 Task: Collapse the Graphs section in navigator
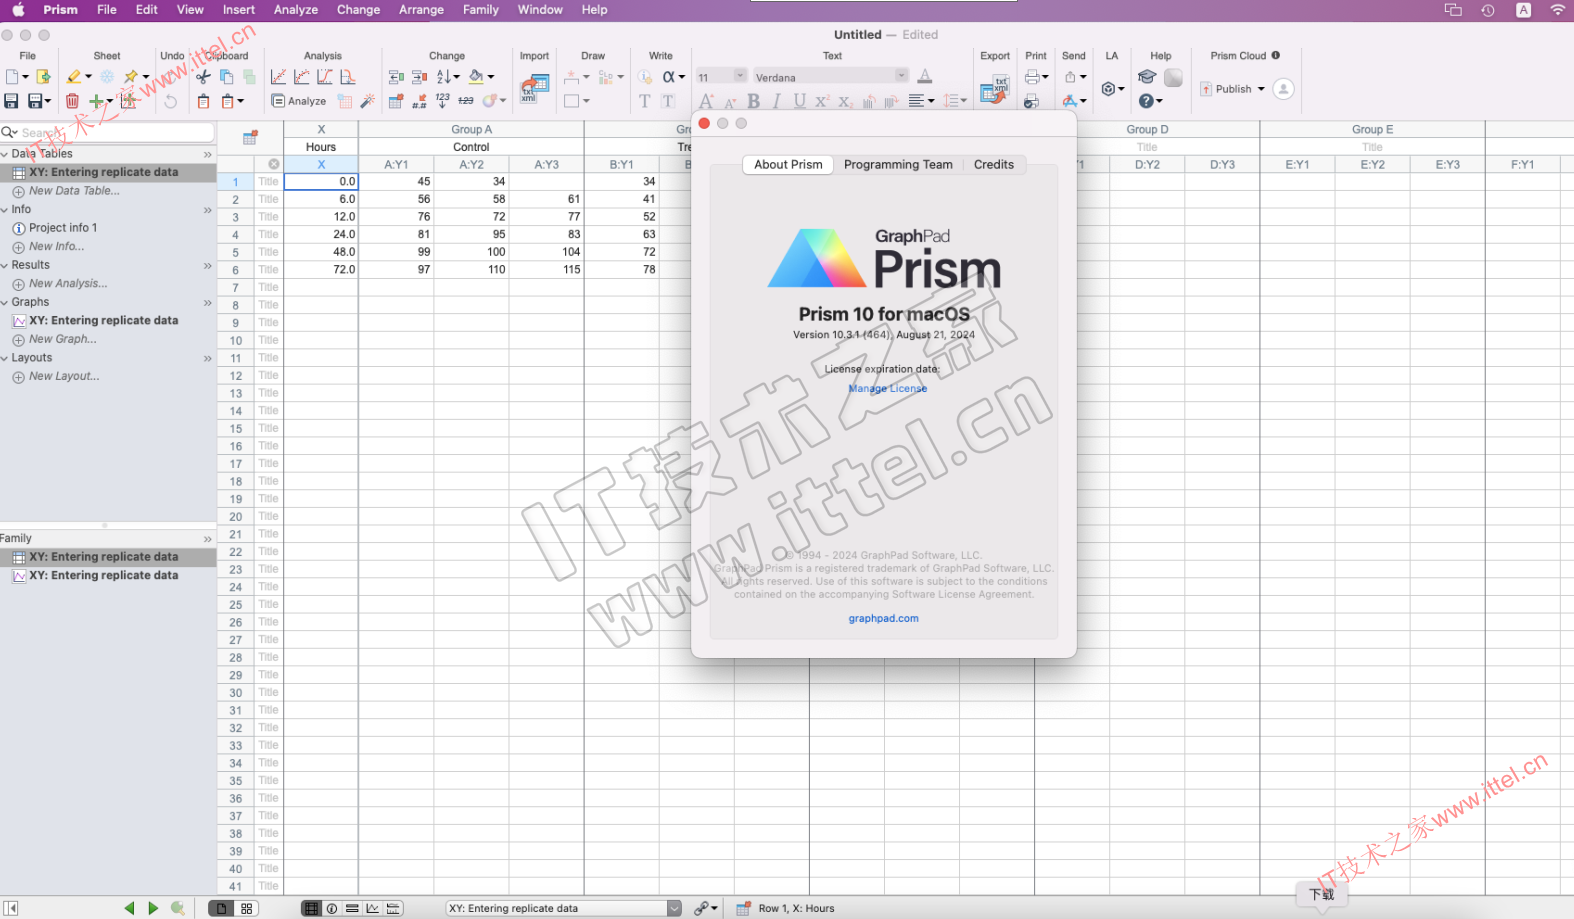pos(5,302)
